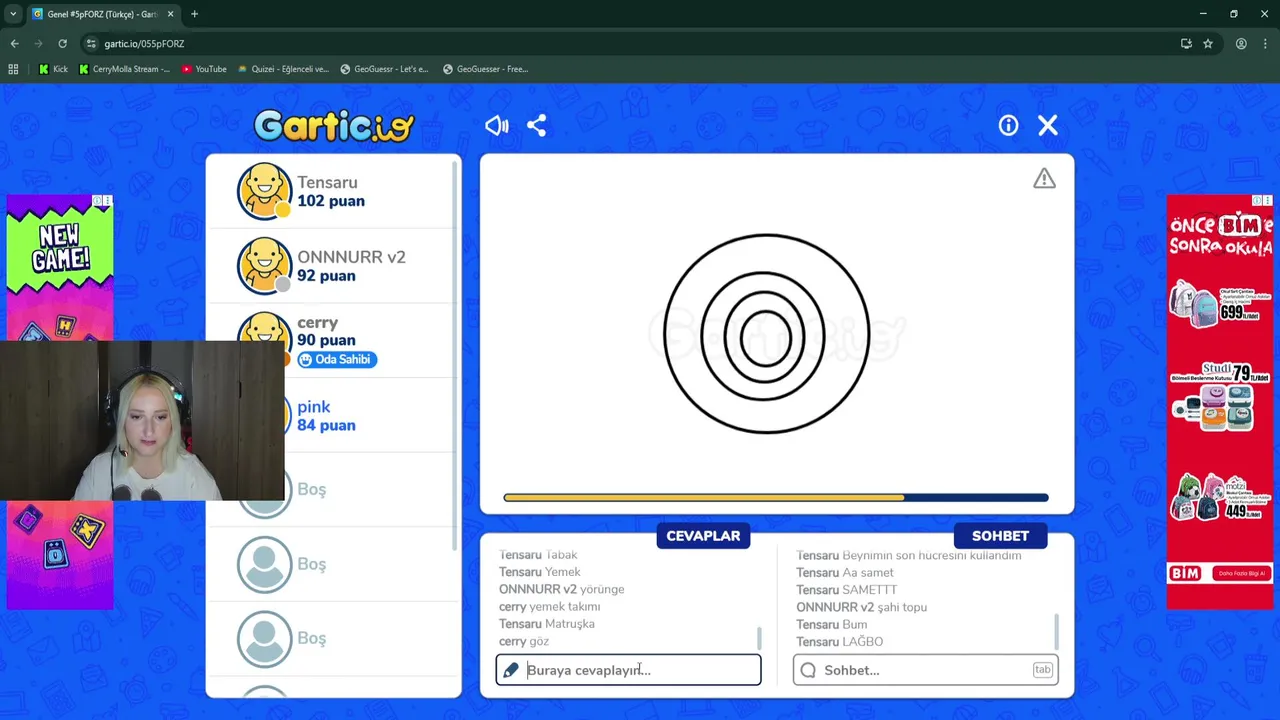Click player name pink
Viewport: 1280px width, 720px height.
(x=313, y=407)
